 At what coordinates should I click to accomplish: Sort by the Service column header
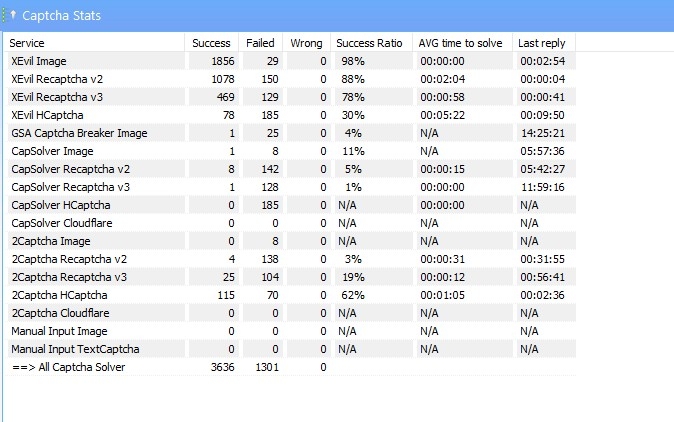click(x=95, y=43)
